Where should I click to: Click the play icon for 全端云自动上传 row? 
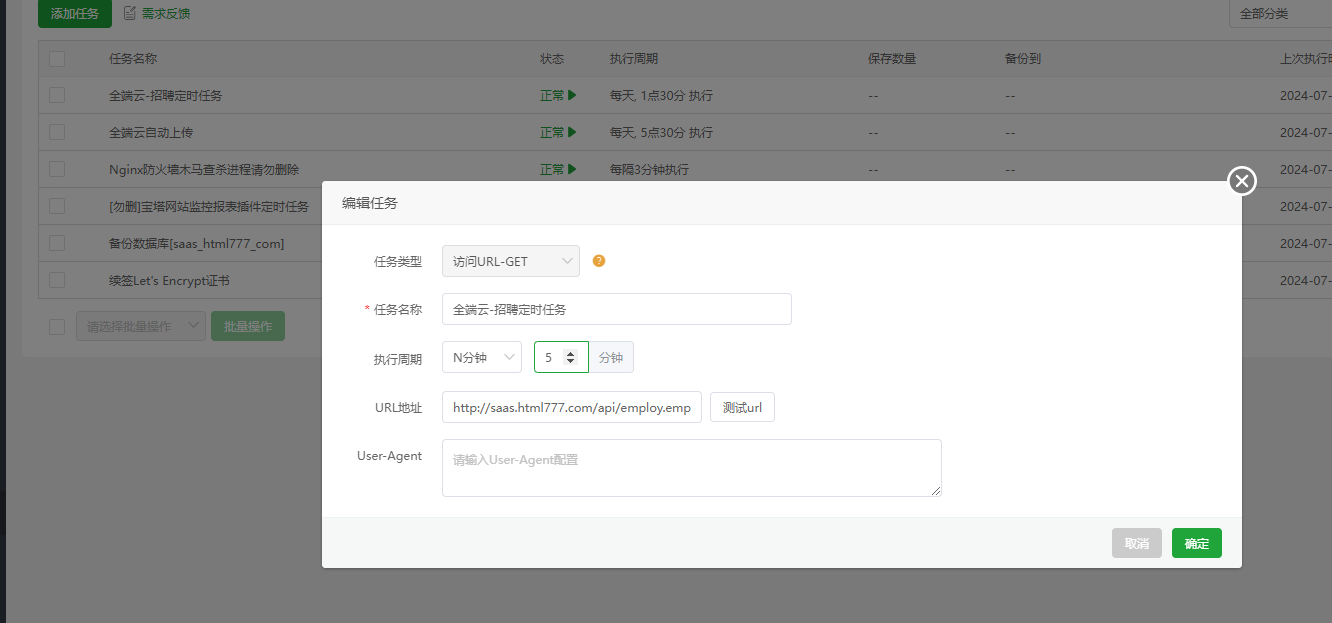pos(572,132)
